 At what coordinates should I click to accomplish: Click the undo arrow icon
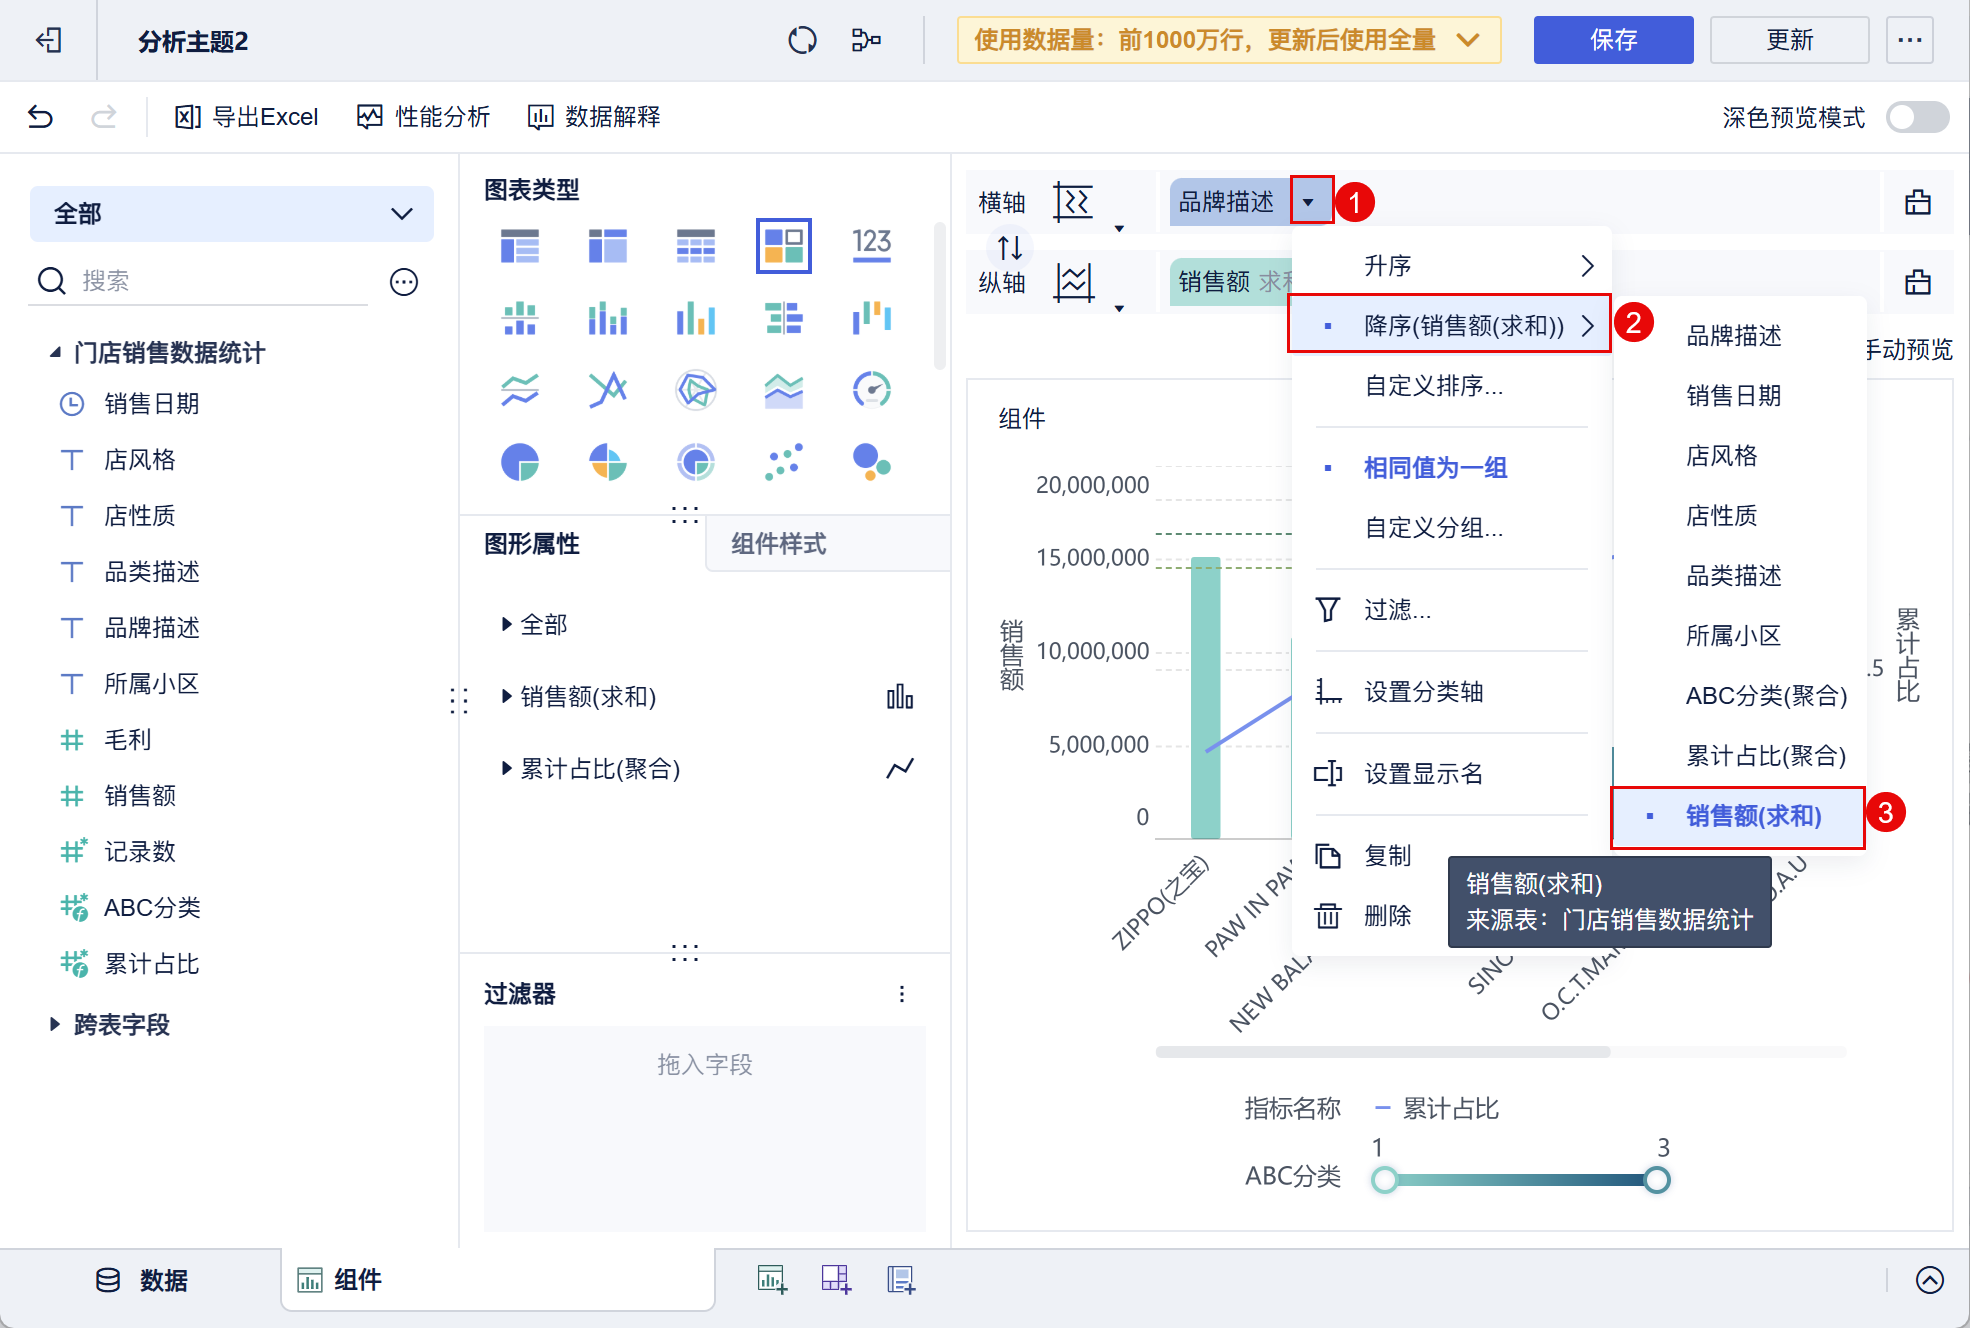click(x=40, y=117)
